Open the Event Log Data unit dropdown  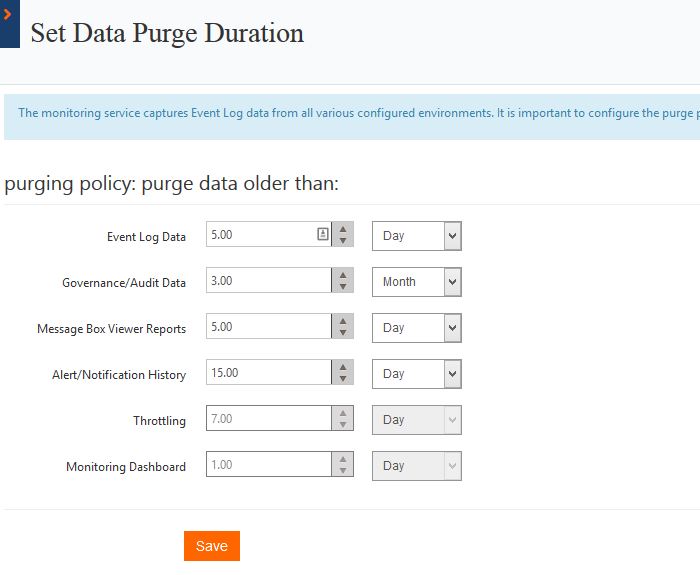(417, 236)
